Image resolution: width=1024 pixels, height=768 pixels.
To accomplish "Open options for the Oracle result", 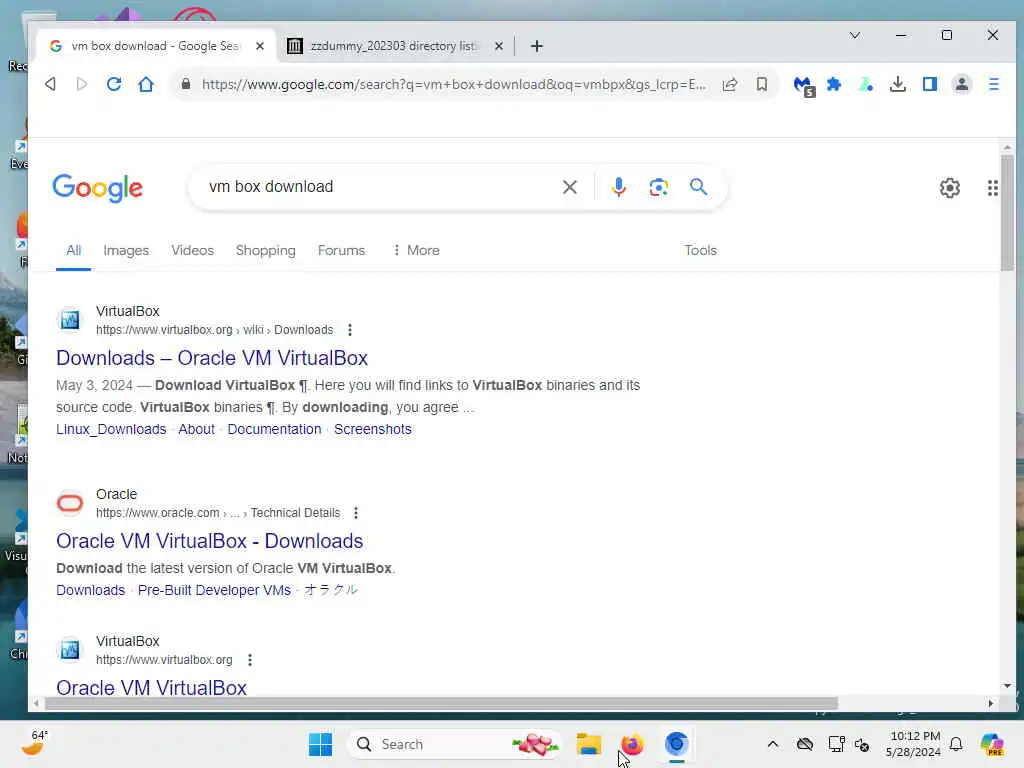I will click(356, 513).
